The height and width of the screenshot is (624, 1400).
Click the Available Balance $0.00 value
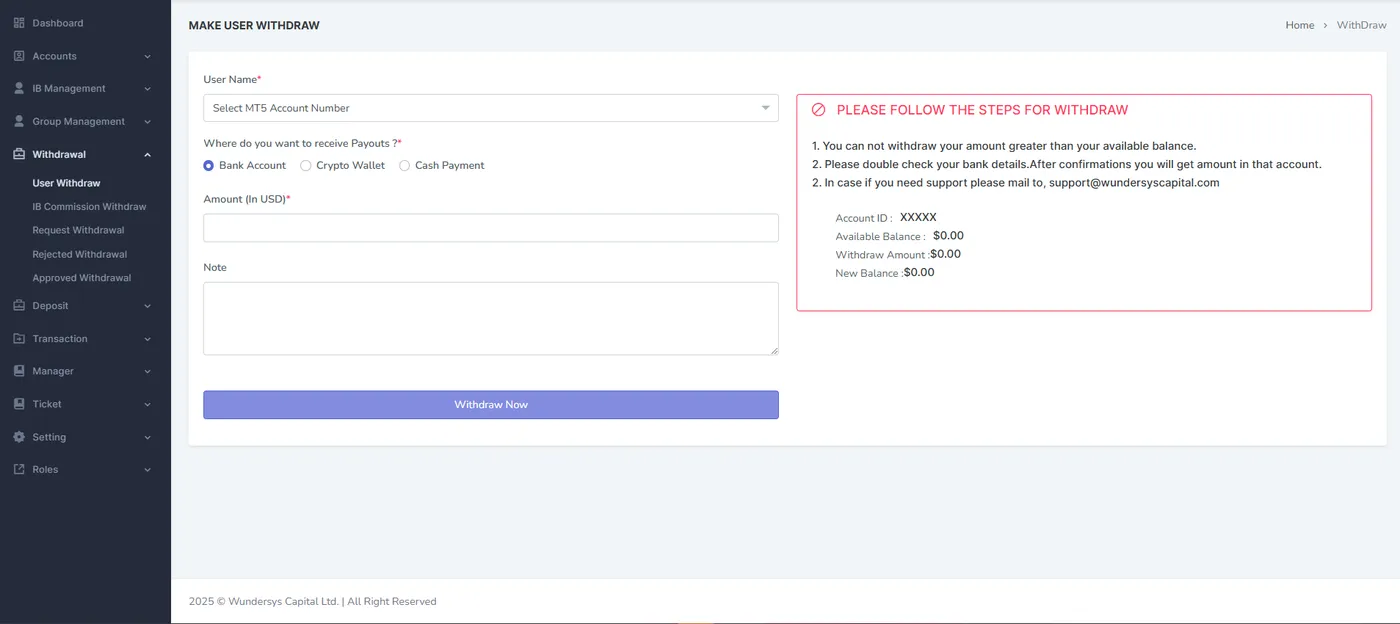pos(948,236)
